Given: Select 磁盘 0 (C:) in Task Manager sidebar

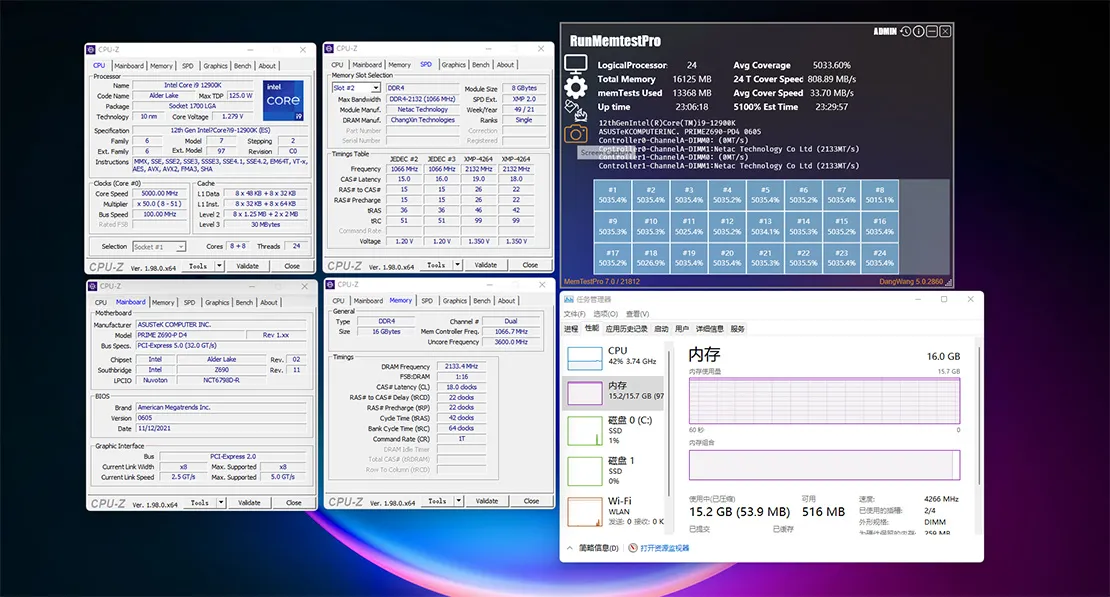Looking at the screenshot, I should pos(613,431).
